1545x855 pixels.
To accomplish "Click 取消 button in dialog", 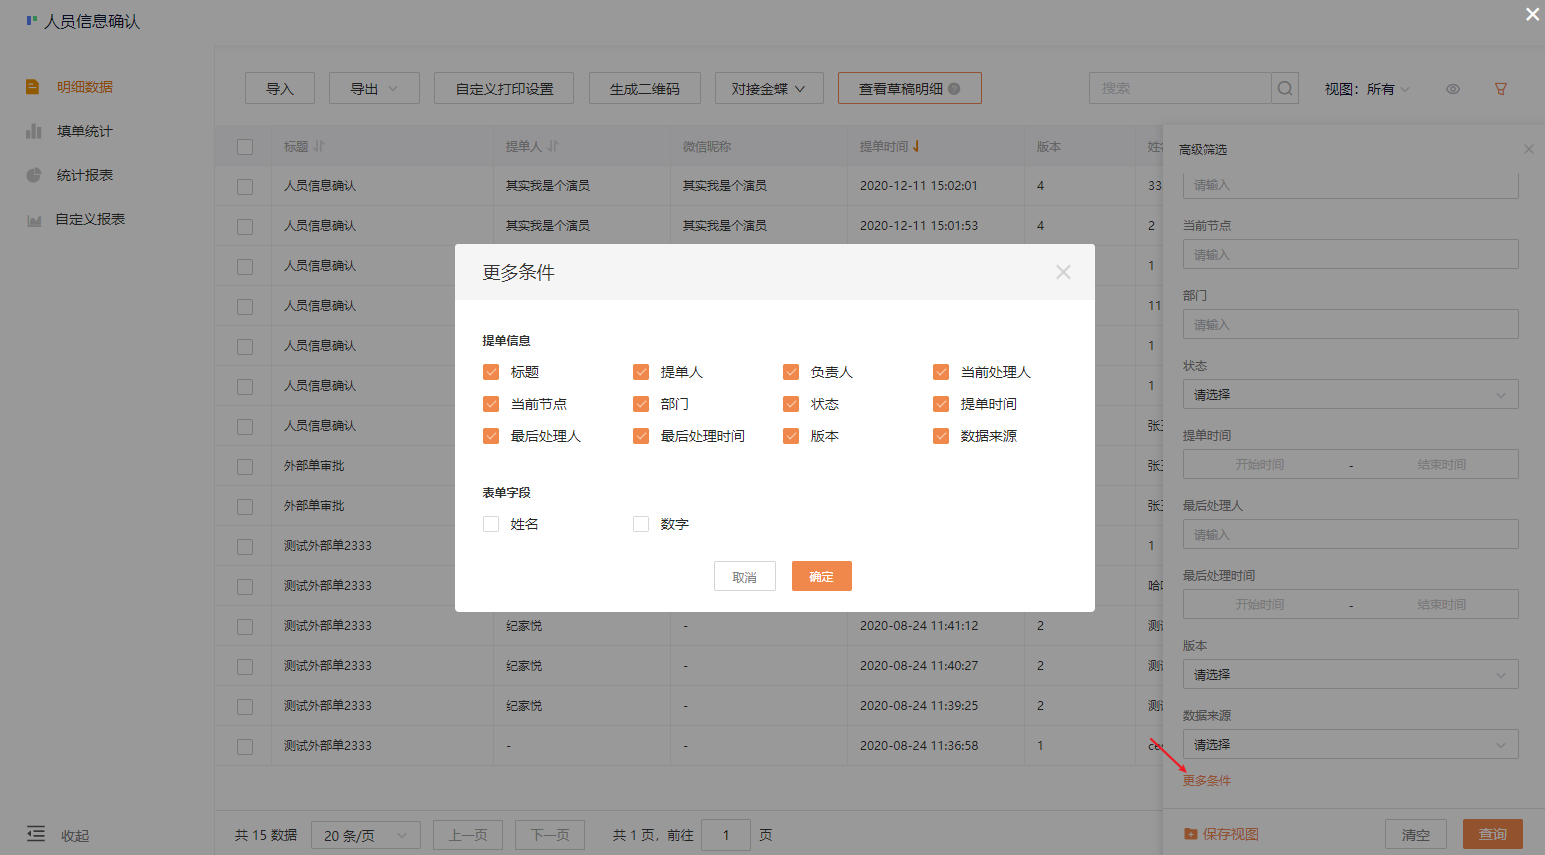I will pyautogui.click(x=745, y=576).
